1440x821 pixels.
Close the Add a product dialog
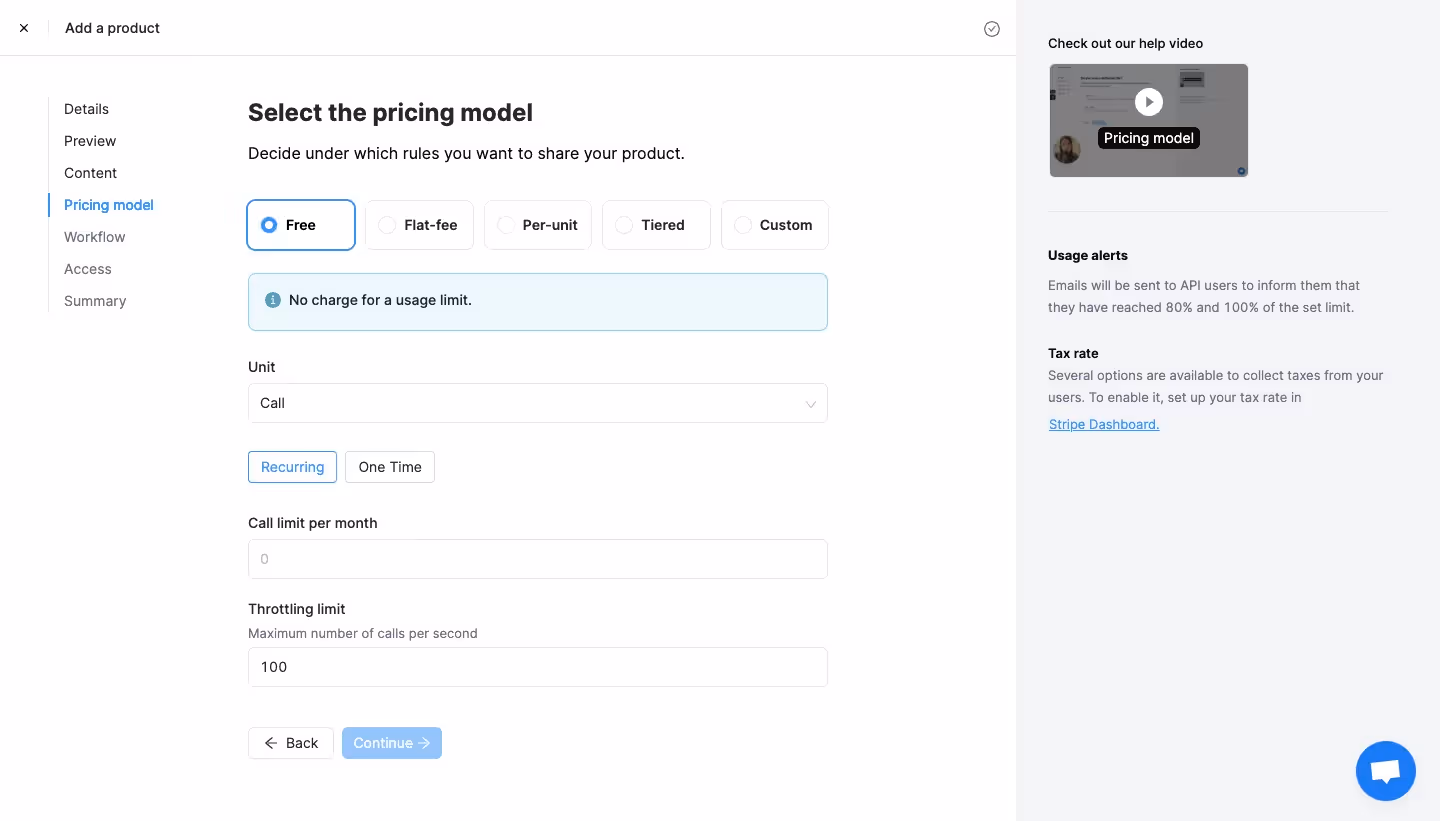pyautogui.click(x=24, y=28)
